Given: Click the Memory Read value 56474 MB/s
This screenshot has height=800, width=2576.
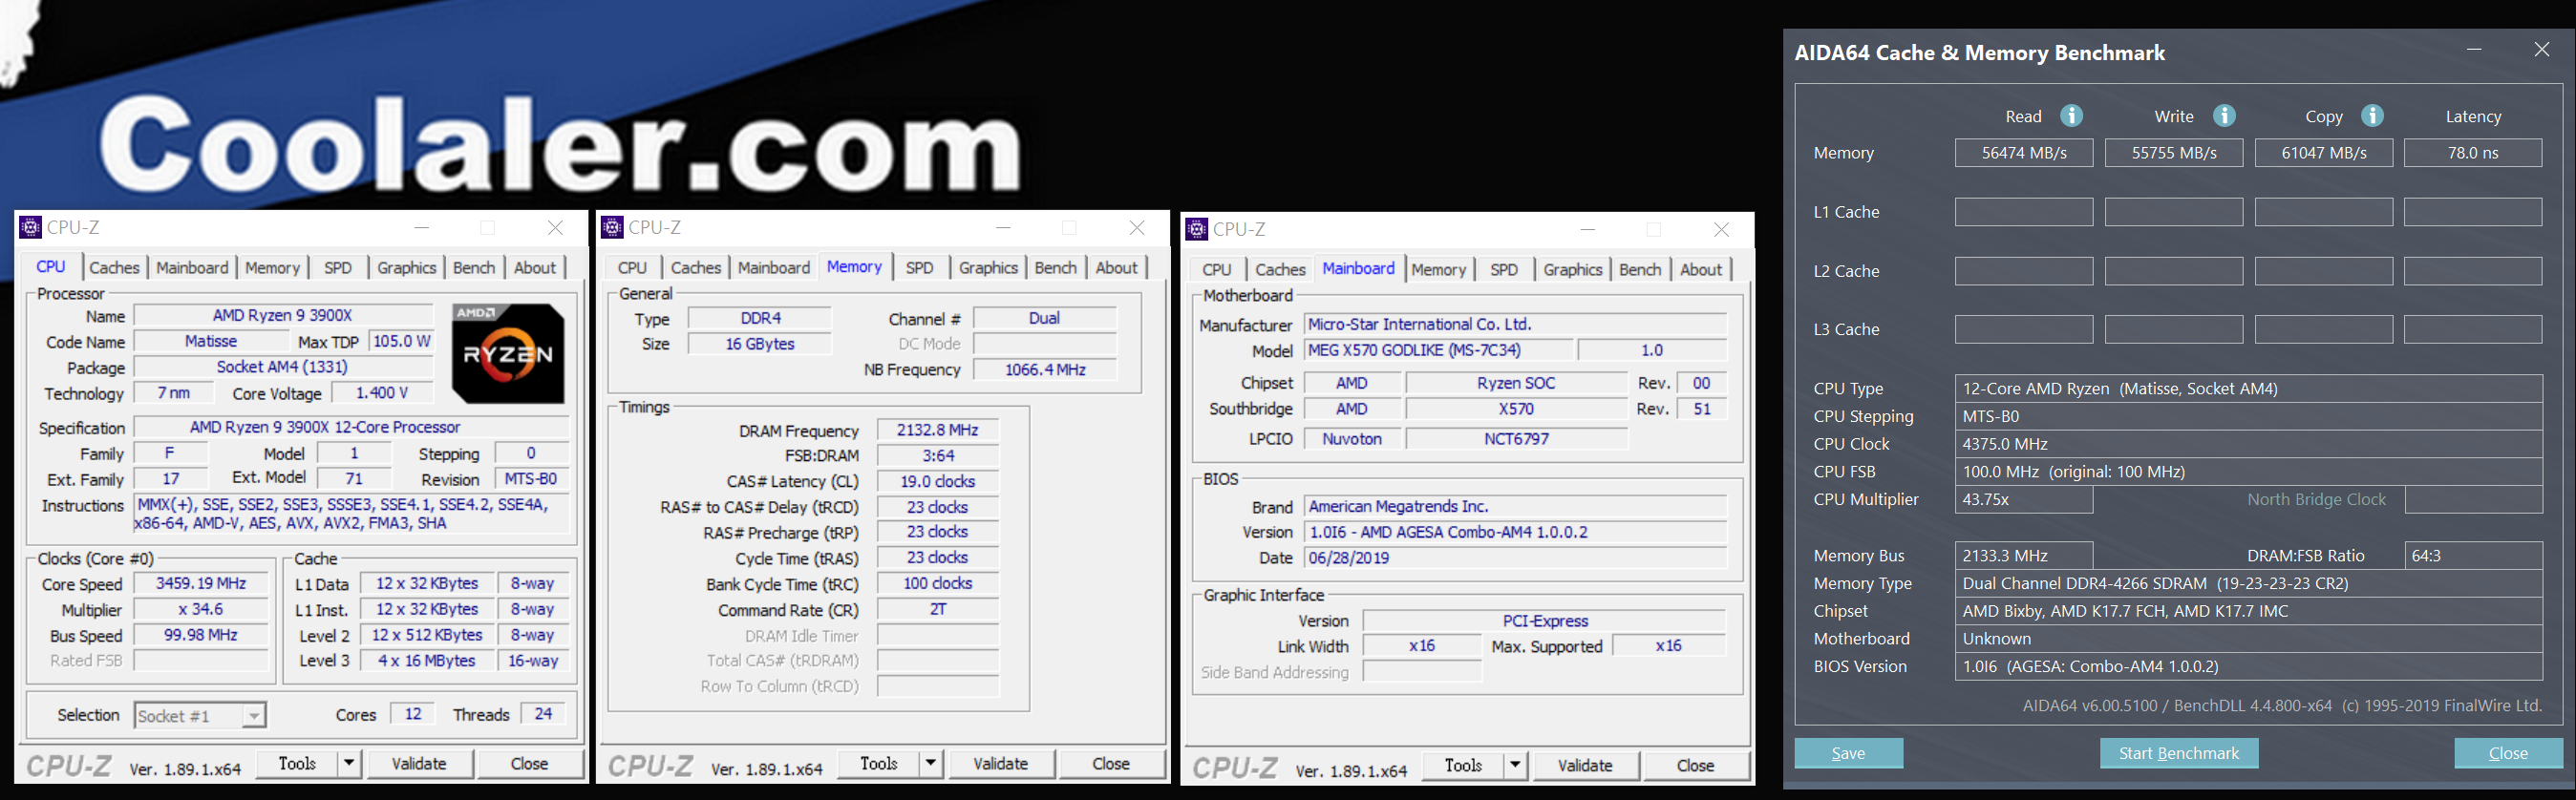Looking at the screenshot, I should click(2024, 153).
